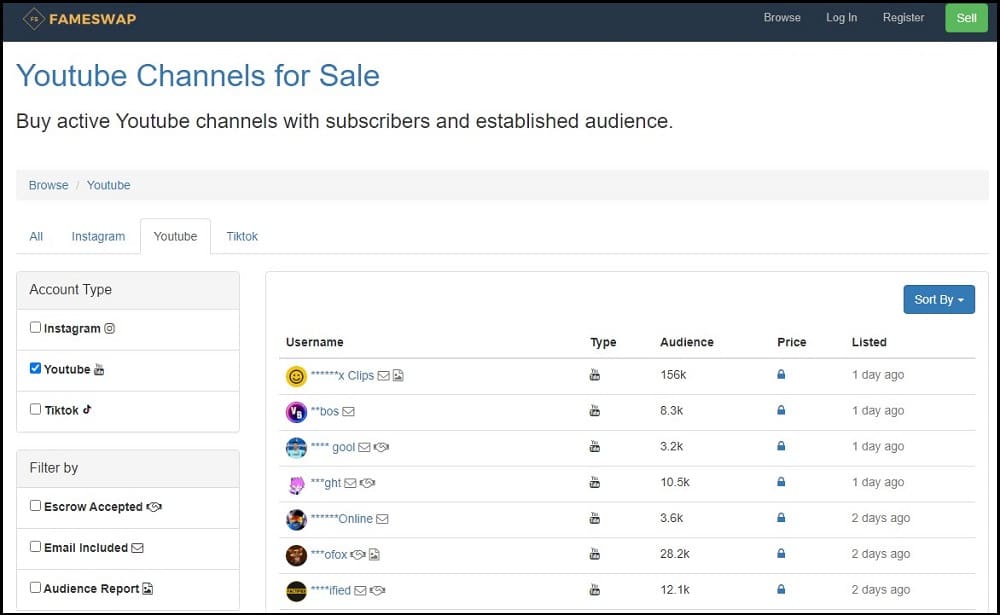Click the price lock icon for ght
Screen dimensions: 1000x615
point(781,482)
